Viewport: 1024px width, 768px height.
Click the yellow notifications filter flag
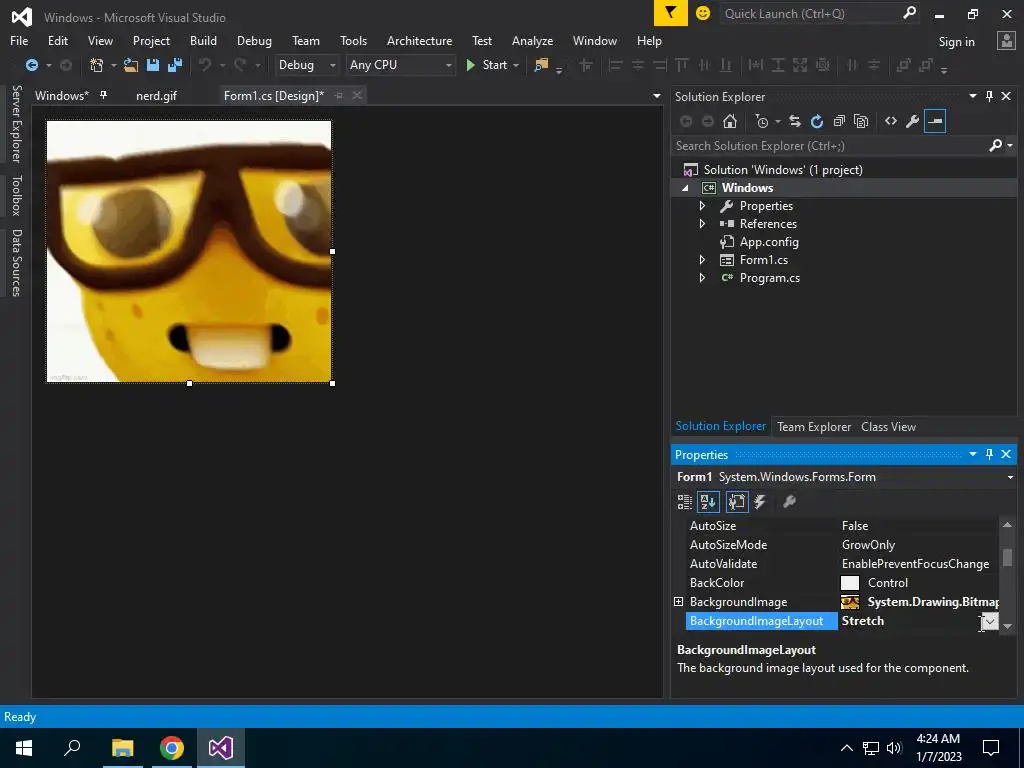(671, 13)
